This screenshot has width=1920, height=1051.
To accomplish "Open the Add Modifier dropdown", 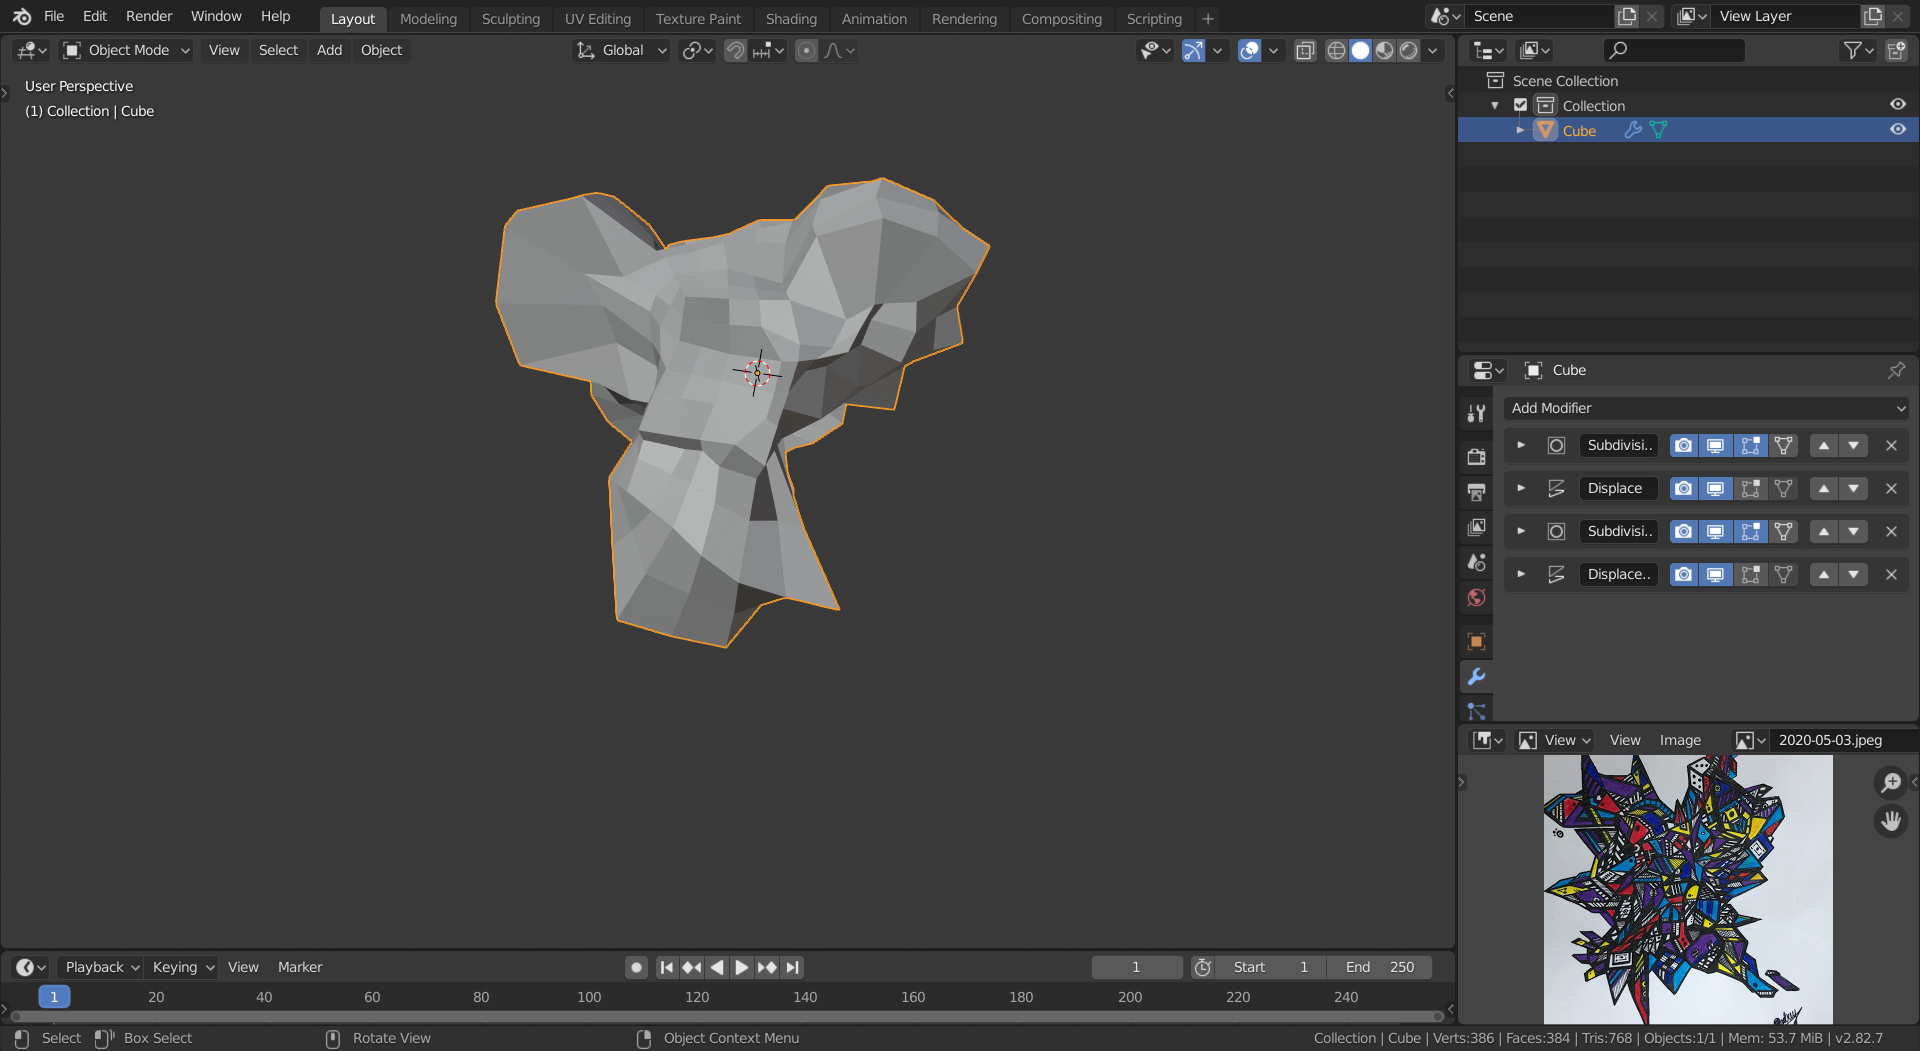I will point(1706,408).
